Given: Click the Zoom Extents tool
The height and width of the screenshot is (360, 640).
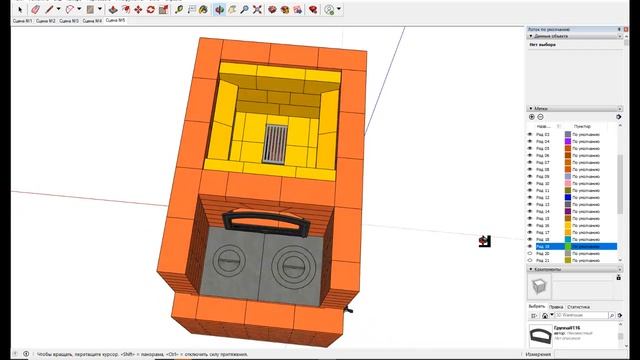Looking at the screenshot, I should coord(257,9).
